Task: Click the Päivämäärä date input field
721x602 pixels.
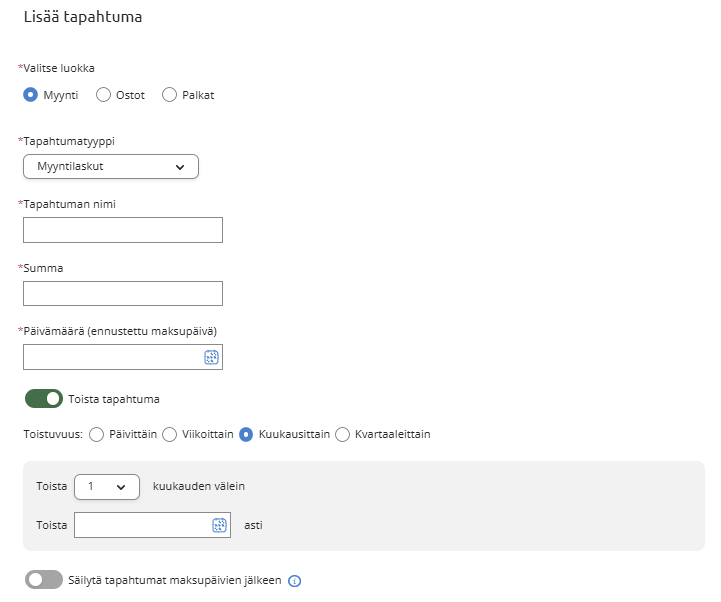Action: (x=112, y=357)
